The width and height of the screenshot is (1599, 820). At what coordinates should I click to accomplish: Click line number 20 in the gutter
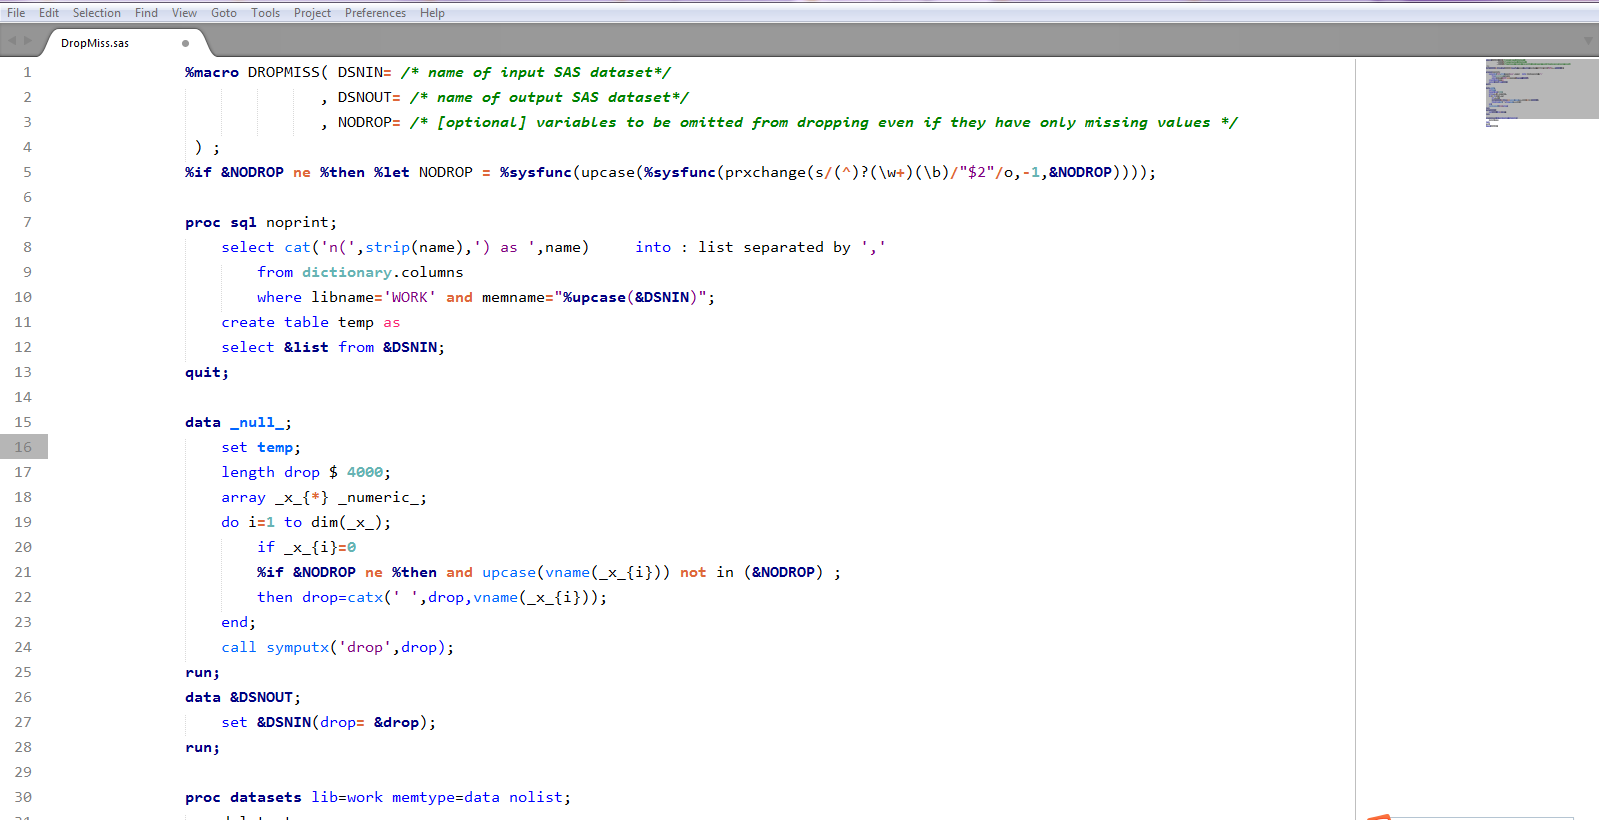[x=23, y=547]
